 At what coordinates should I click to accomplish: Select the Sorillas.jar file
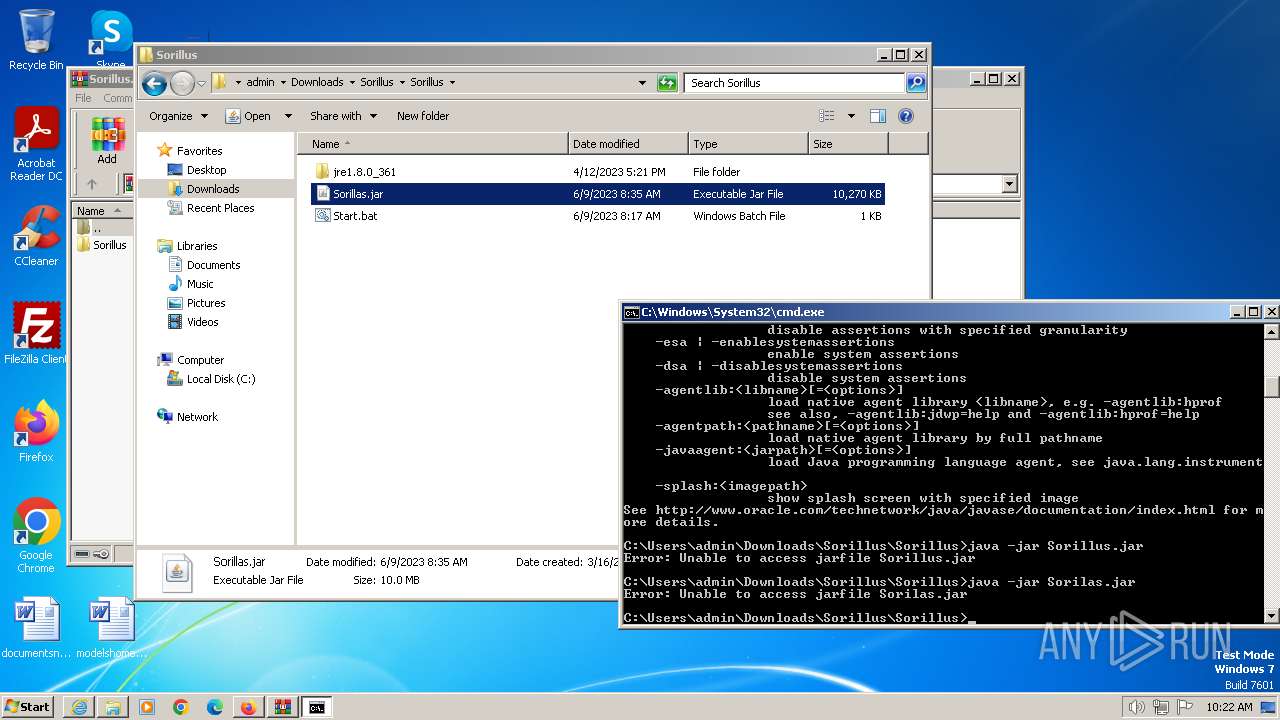coord(598,194)
